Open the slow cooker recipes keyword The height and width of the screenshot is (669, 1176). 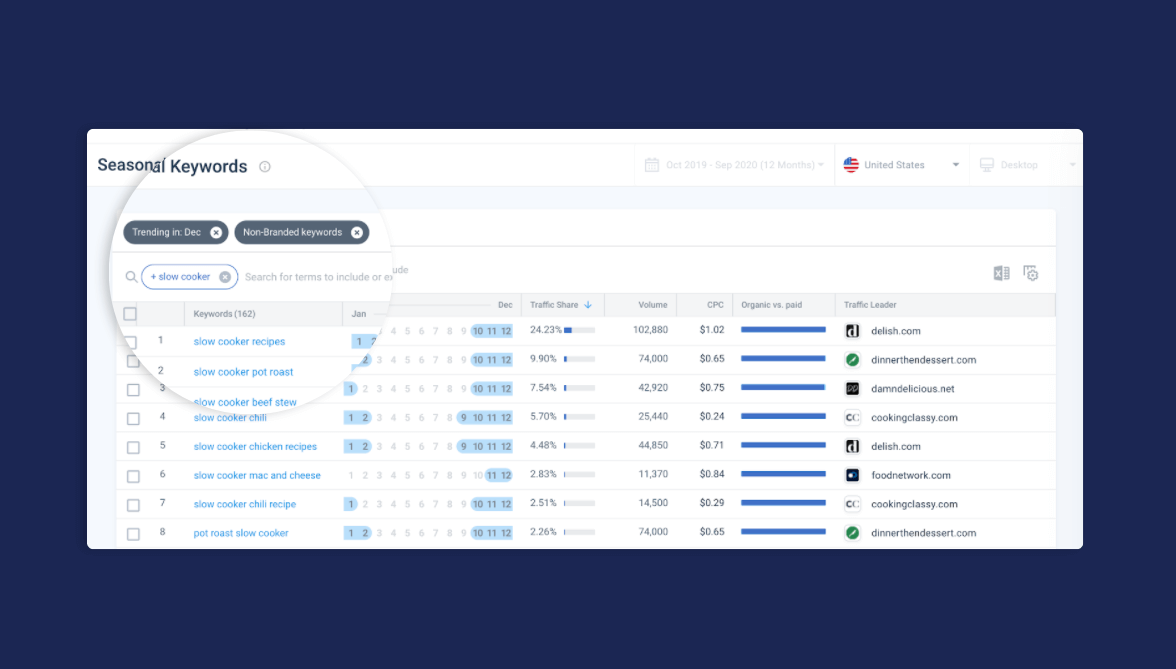[x=239, y=341]
